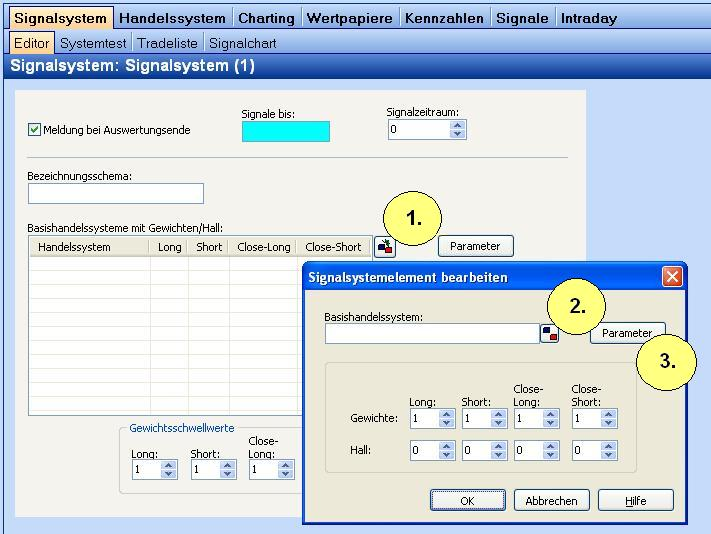Open the Systemtest sub-tab
This screenshot has height=534, width=711.
[x=93, y=43]
